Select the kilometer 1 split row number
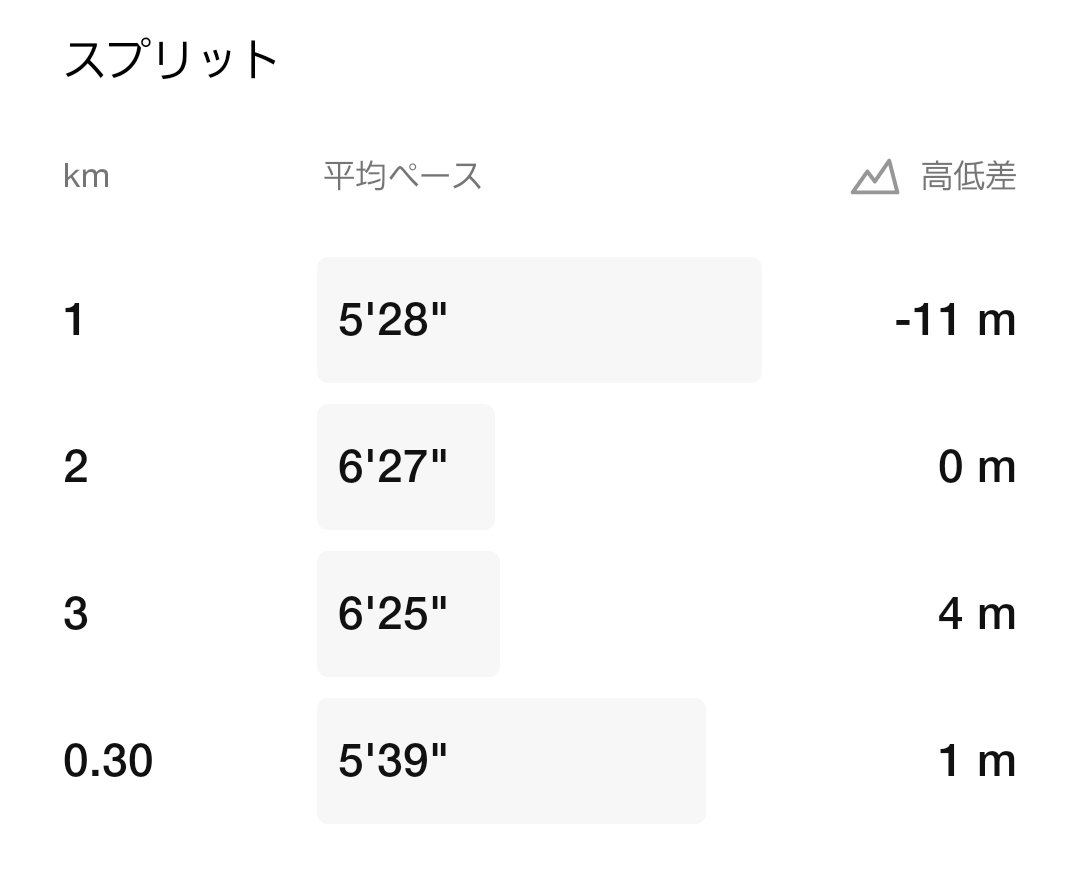This screenshot has height=876, width=1080. coord(74,321)
